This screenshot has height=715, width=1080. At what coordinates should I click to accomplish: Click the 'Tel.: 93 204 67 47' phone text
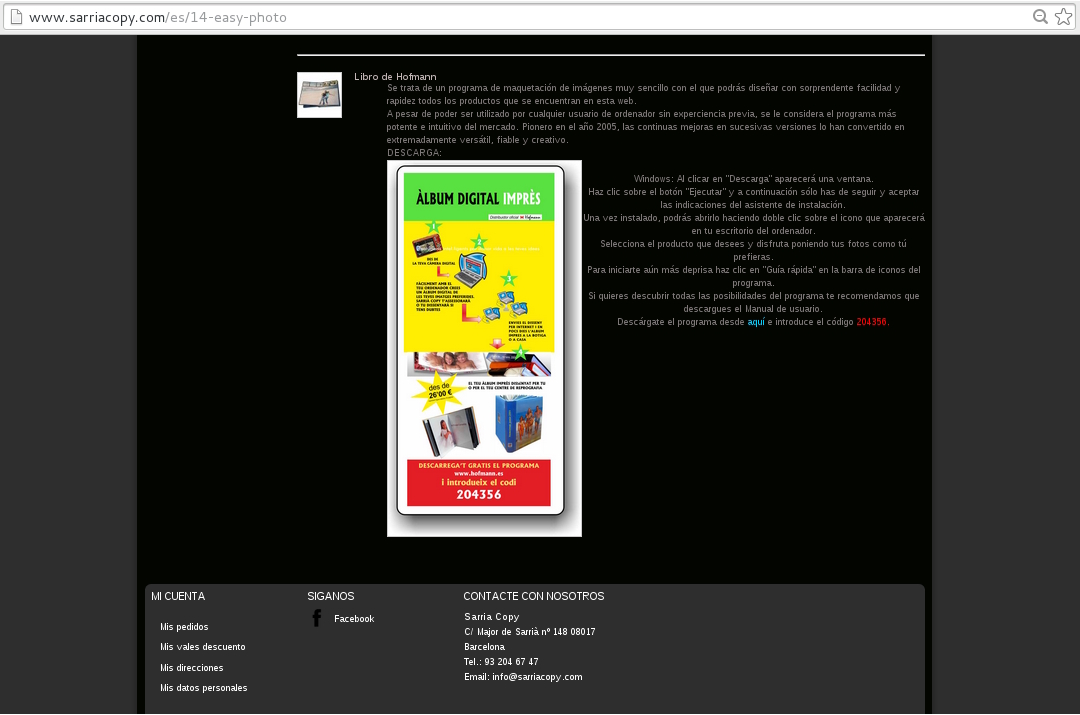pos(501,661)
